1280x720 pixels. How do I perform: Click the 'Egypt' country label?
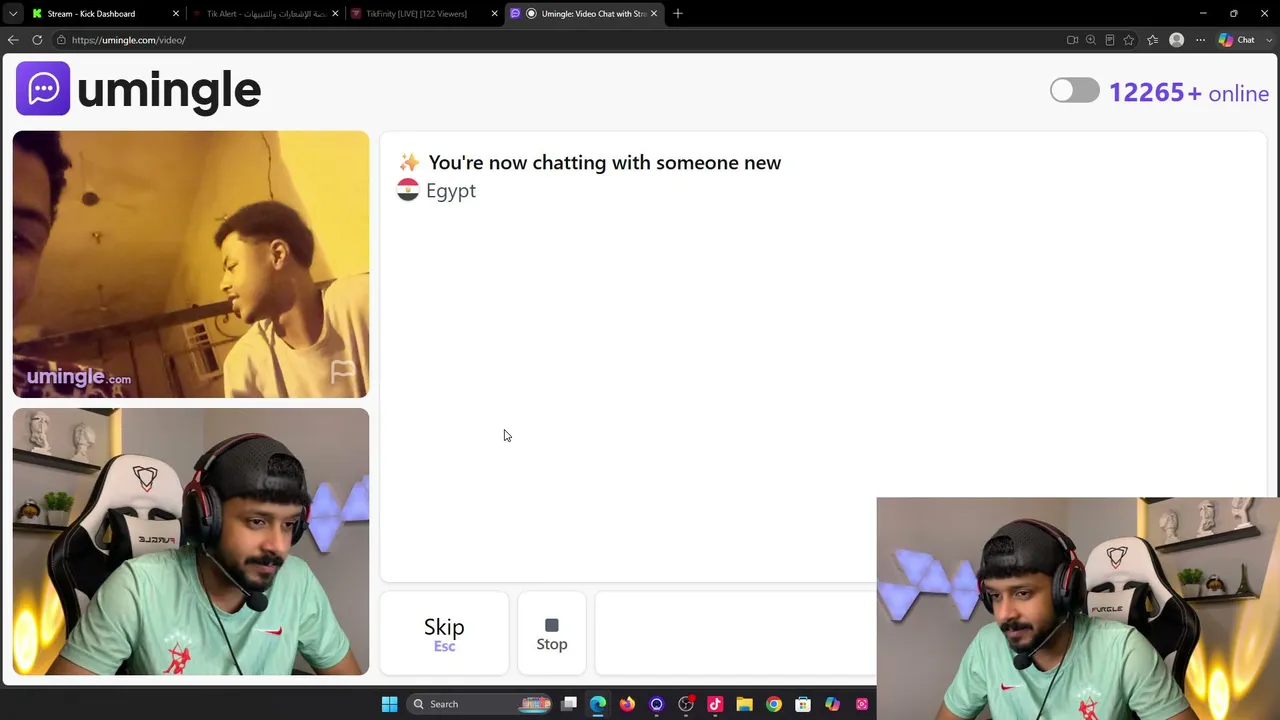point(451,191)
